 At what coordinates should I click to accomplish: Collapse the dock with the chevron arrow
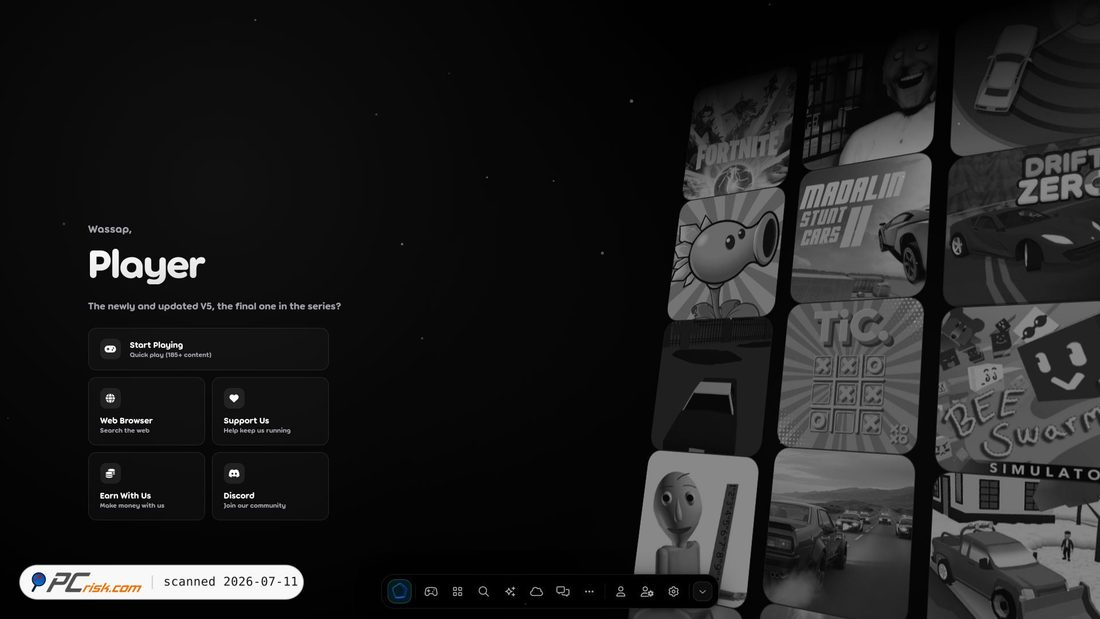[702, 592]
